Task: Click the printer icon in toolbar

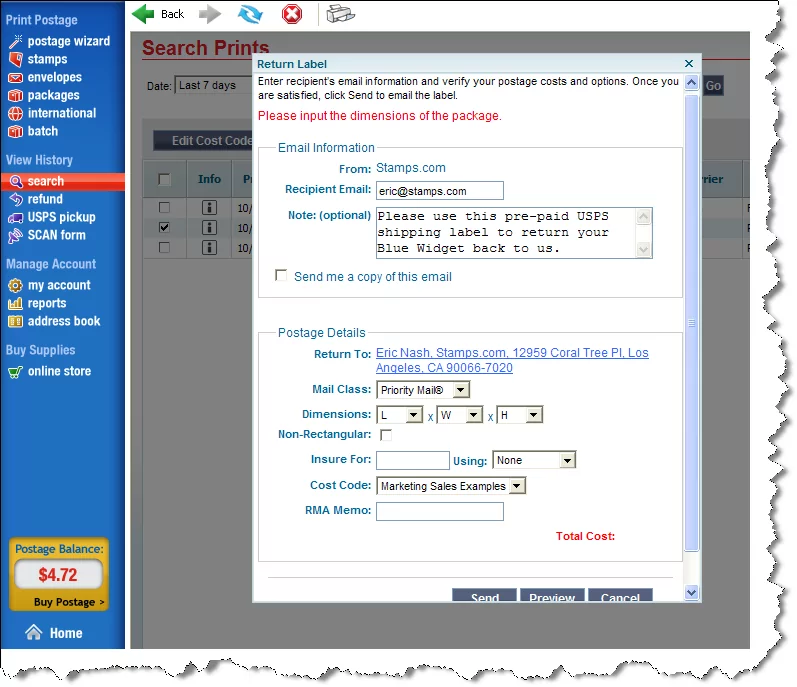Action: [x=340, y=14]
